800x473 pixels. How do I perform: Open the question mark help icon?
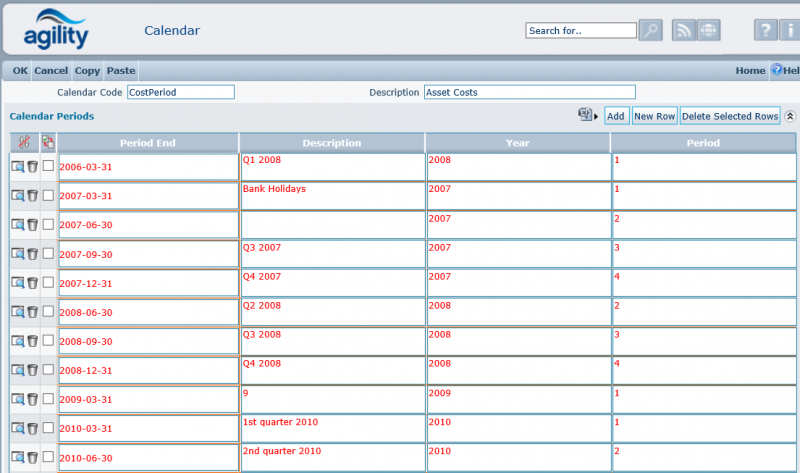(765, 30)
